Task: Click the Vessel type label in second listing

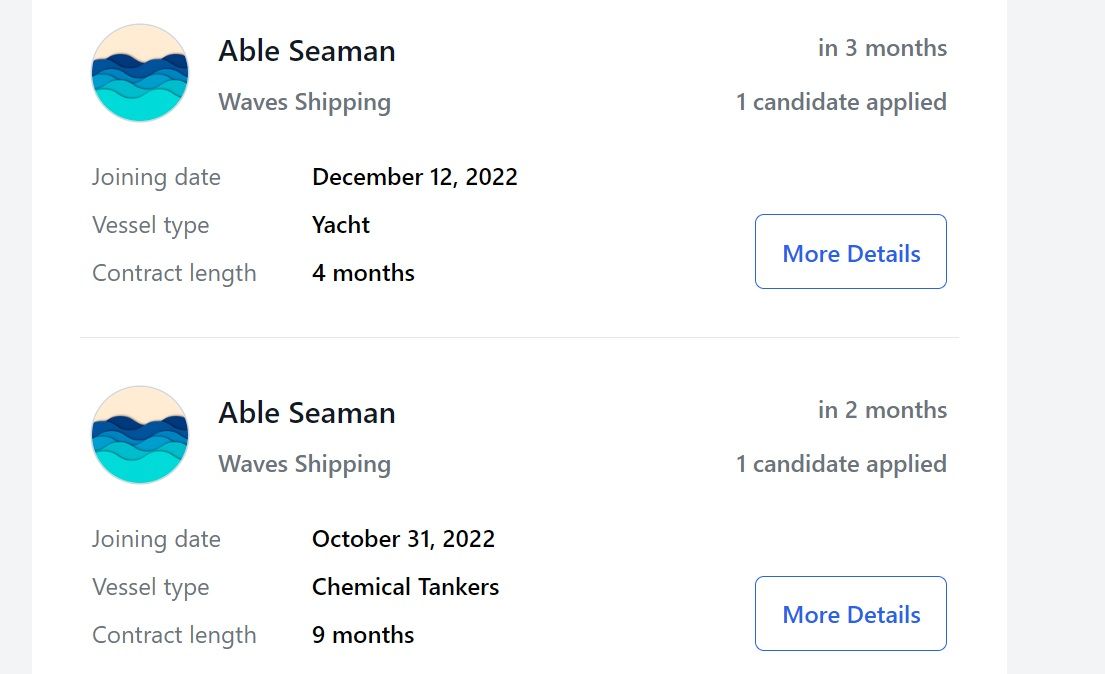Action: click(151, 587)
